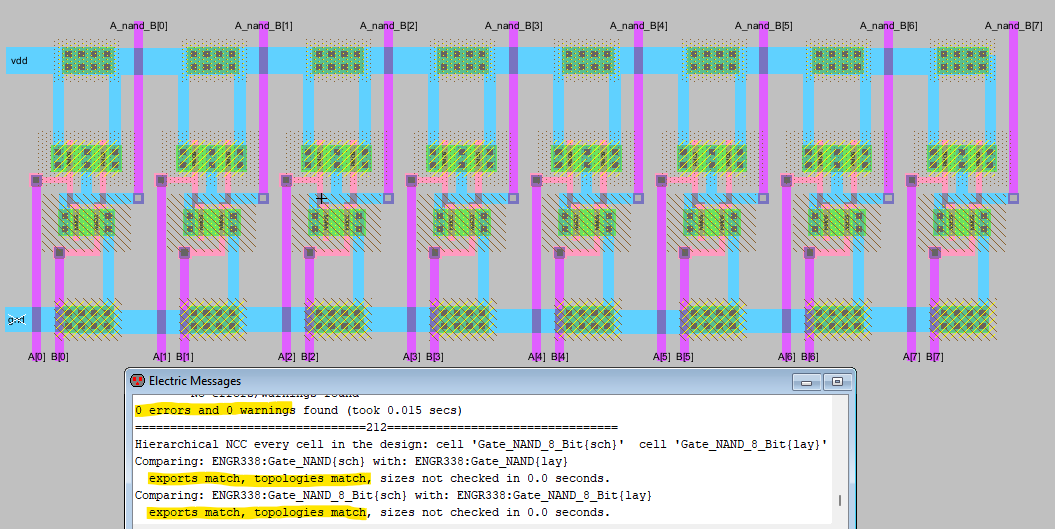Screen dimensions: 1055x529
Task: Select the A[0] input export label
Action: pos(36,357)
